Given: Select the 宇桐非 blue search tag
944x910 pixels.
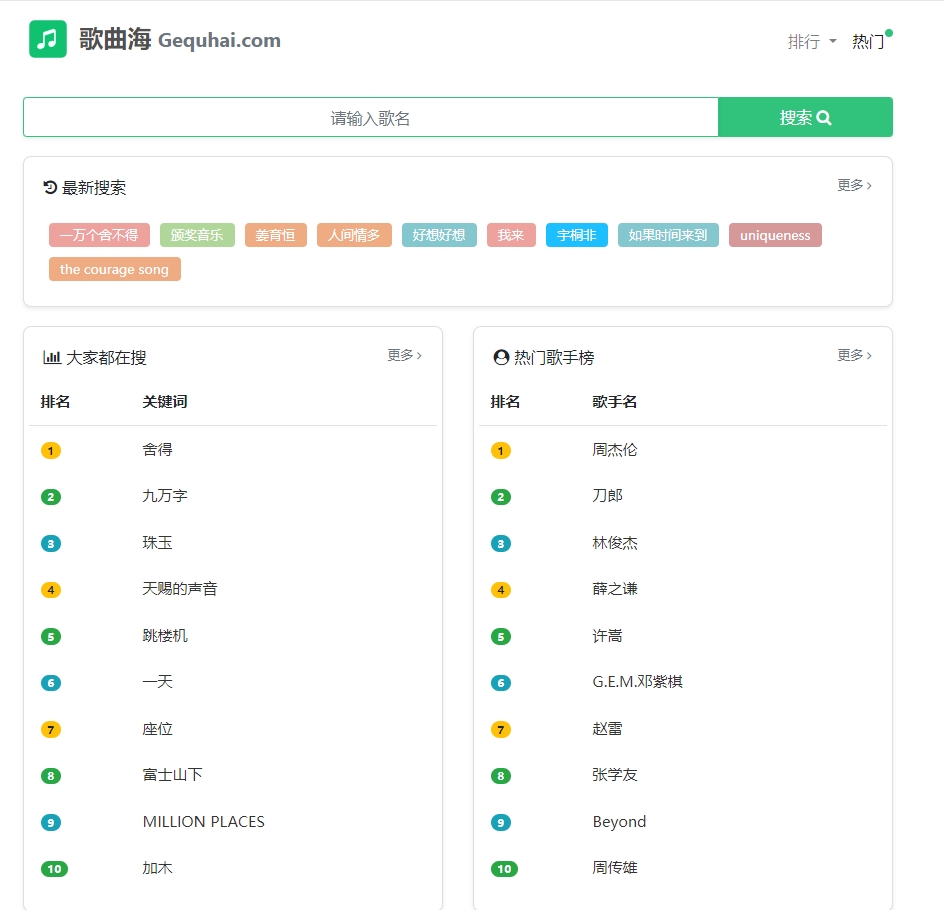Looking at the screenshot, I should (x=576, y=235).
